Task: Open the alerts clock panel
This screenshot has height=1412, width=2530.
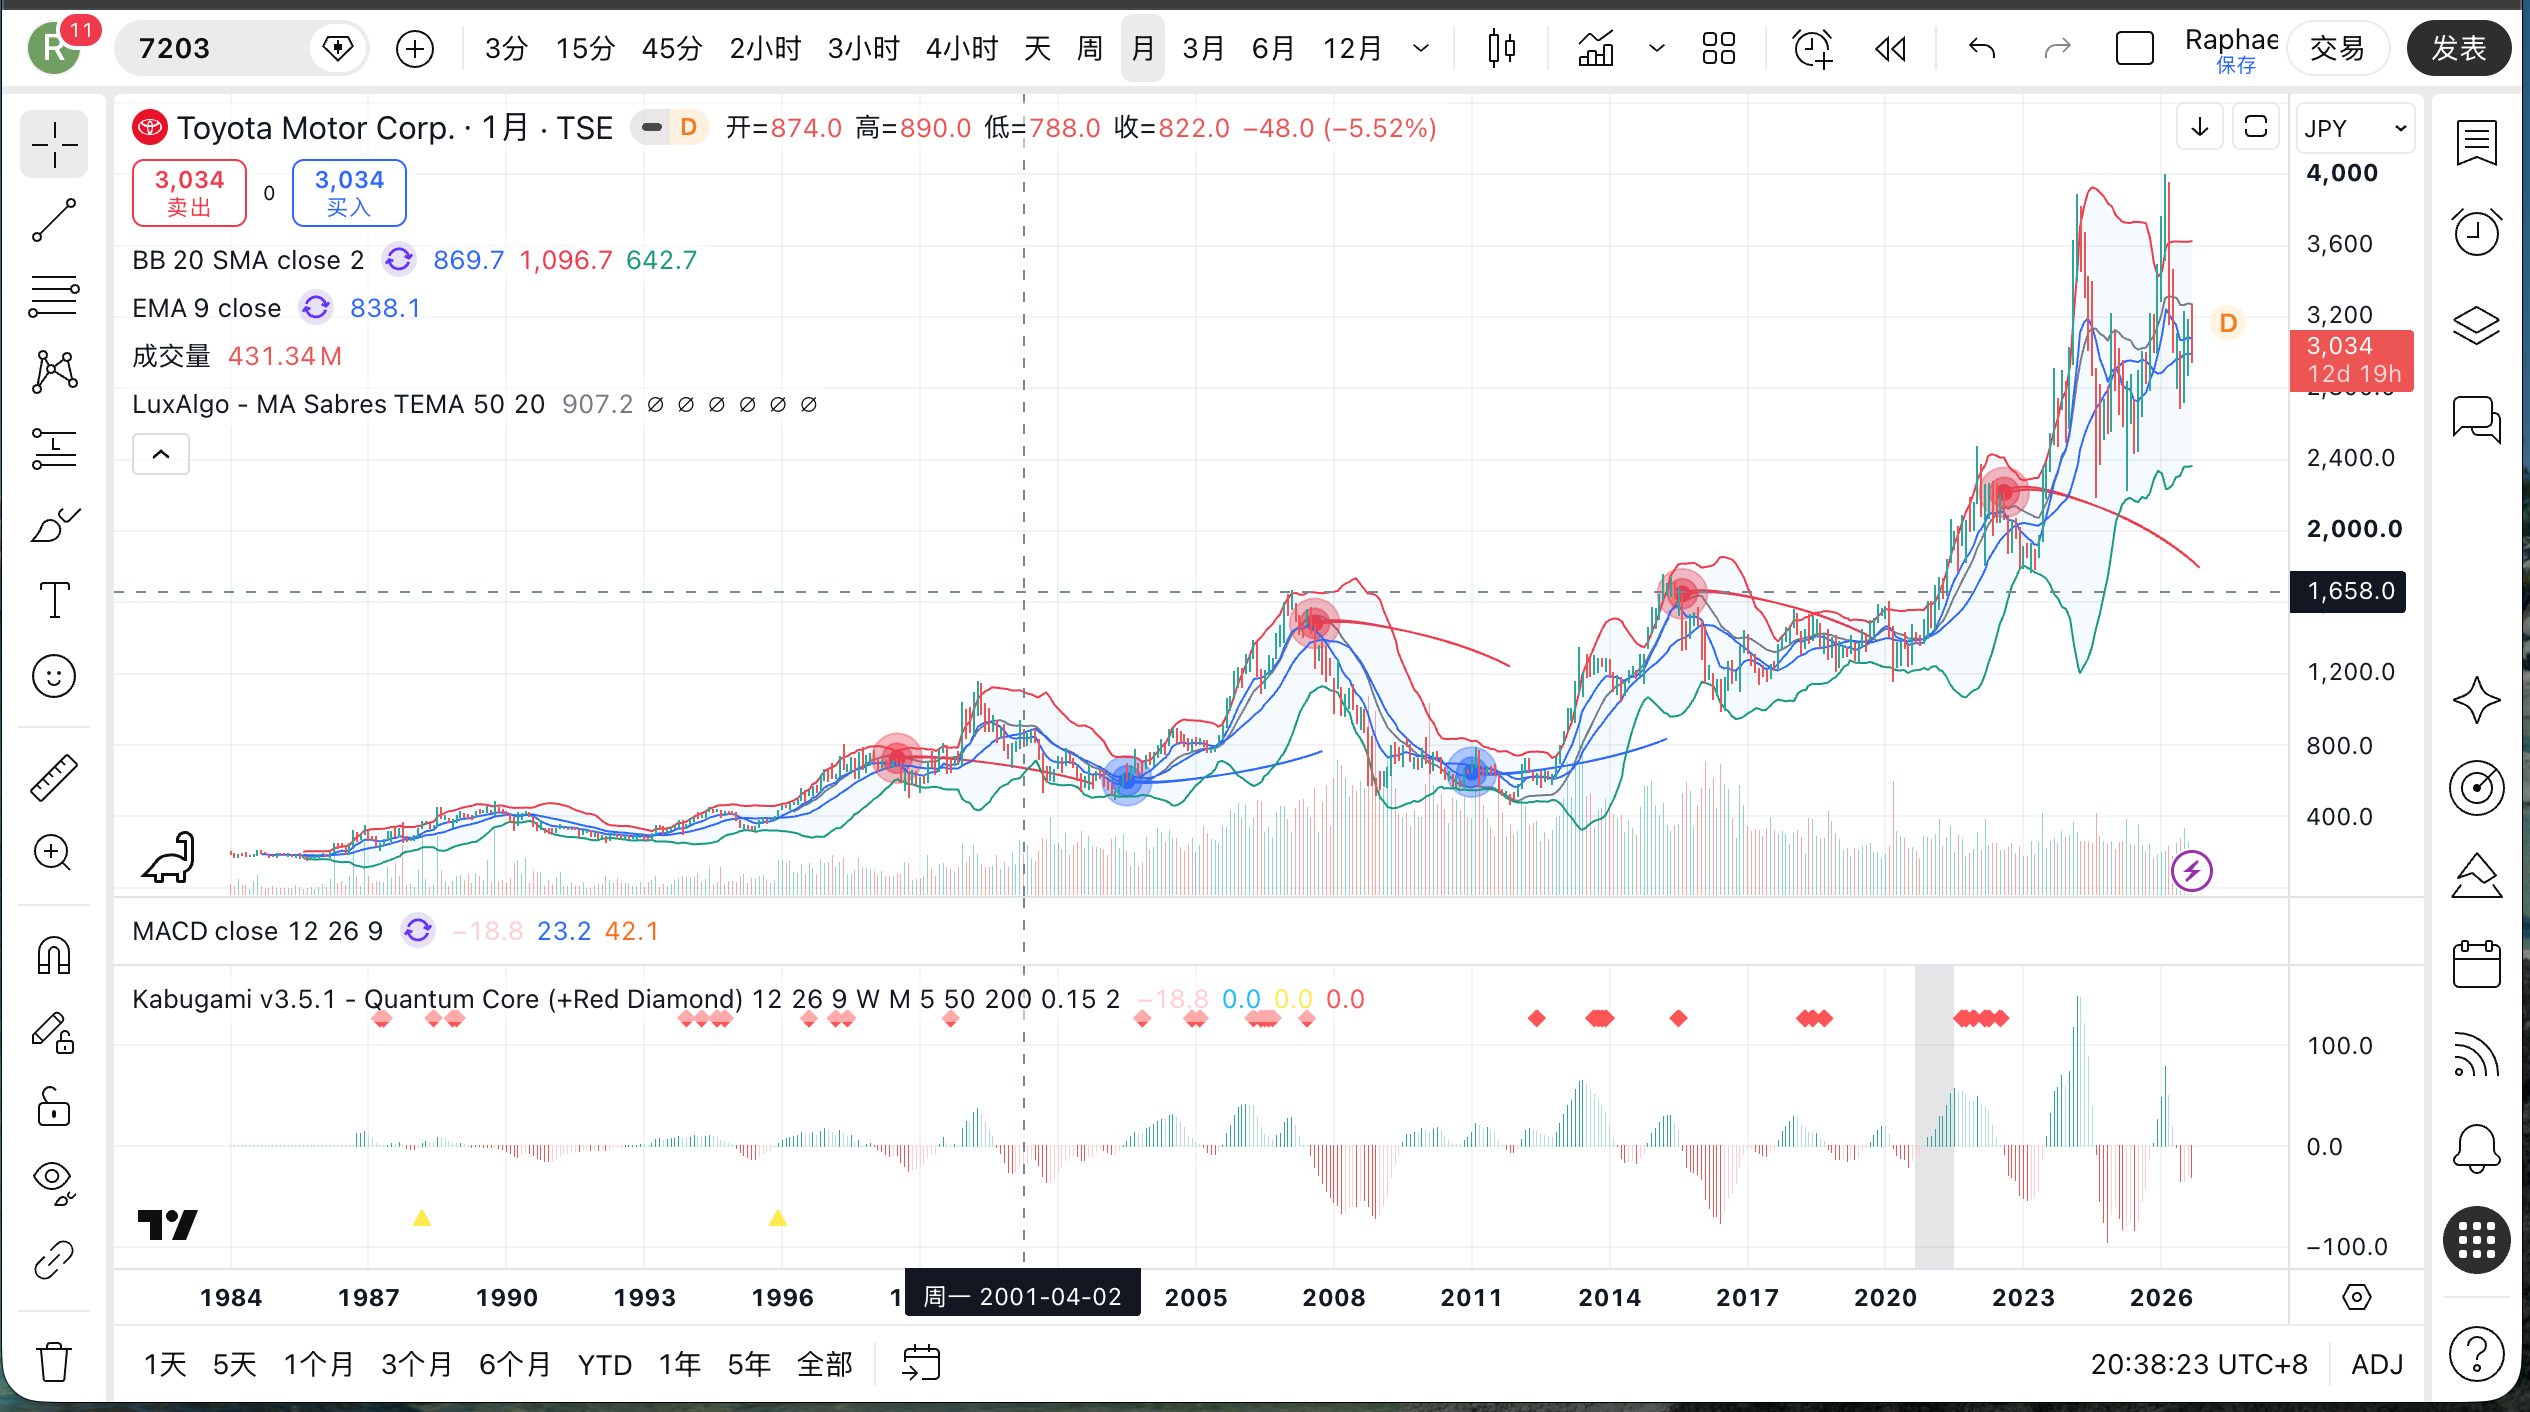Action: point(2476,233)
